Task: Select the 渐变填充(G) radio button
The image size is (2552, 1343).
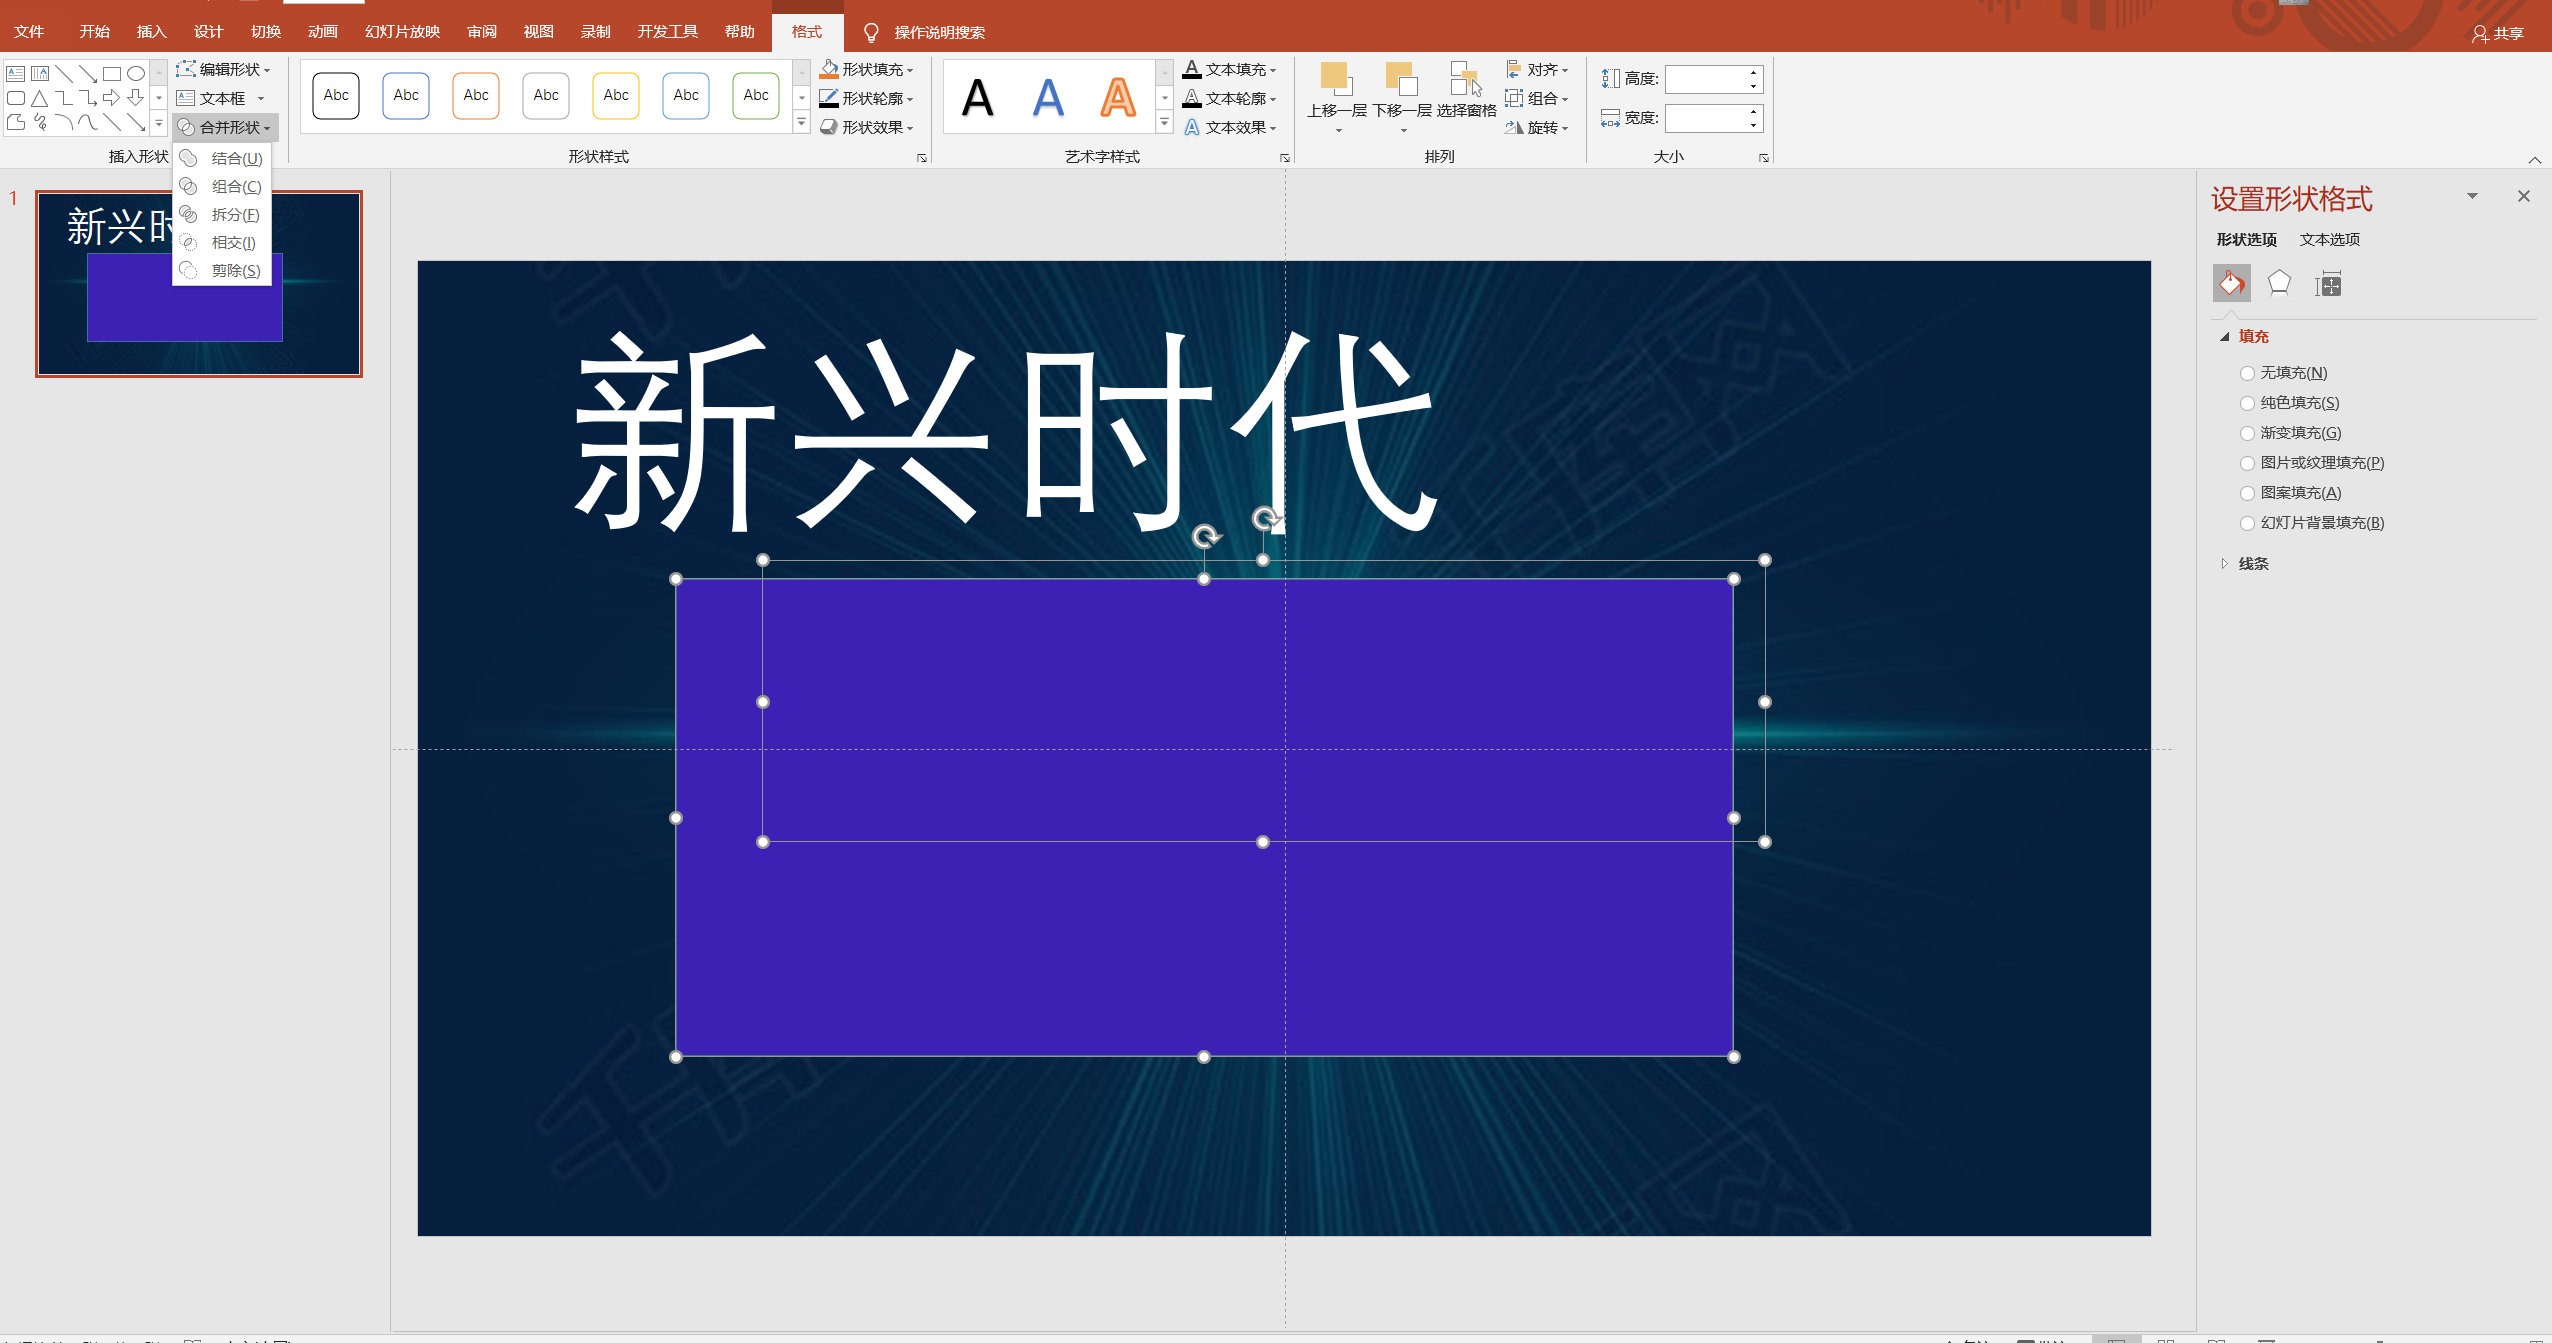Action: pyautogui.click(x=2247, y=433)
